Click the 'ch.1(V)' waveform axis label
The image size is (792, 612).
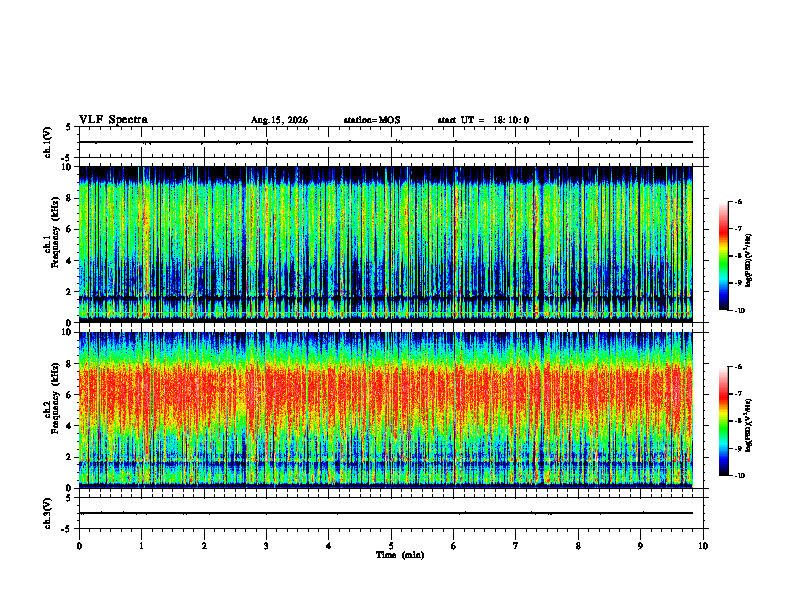click(48, 142)
